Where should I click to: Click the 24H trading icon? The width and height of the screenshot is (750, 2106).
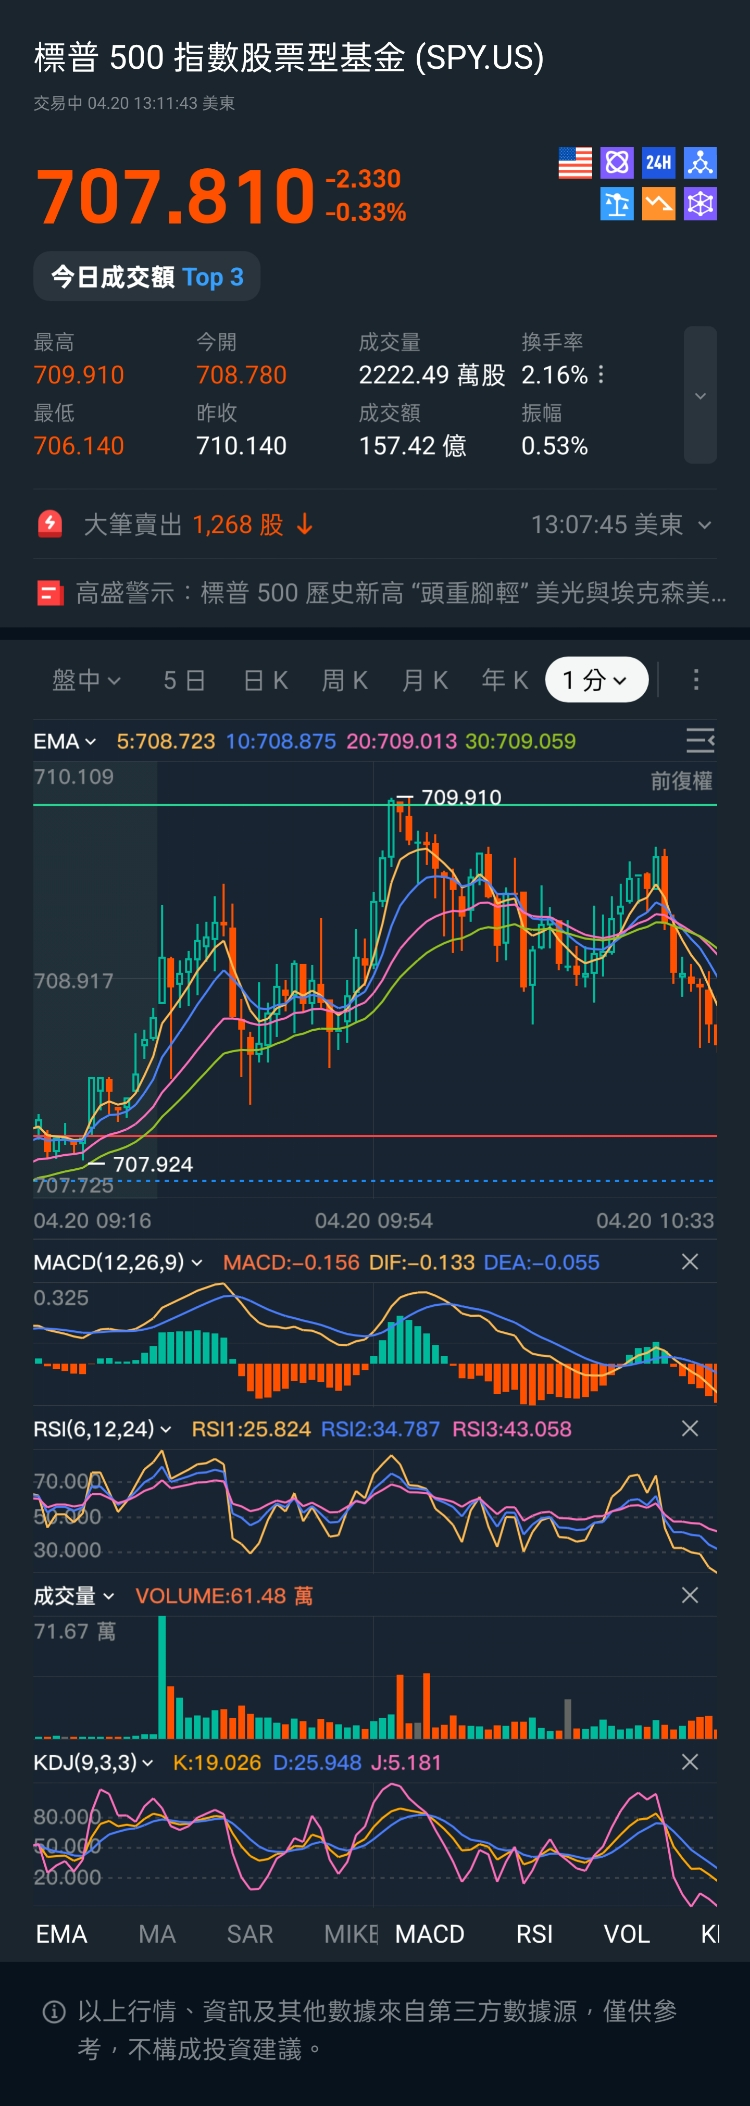[658, 163]
